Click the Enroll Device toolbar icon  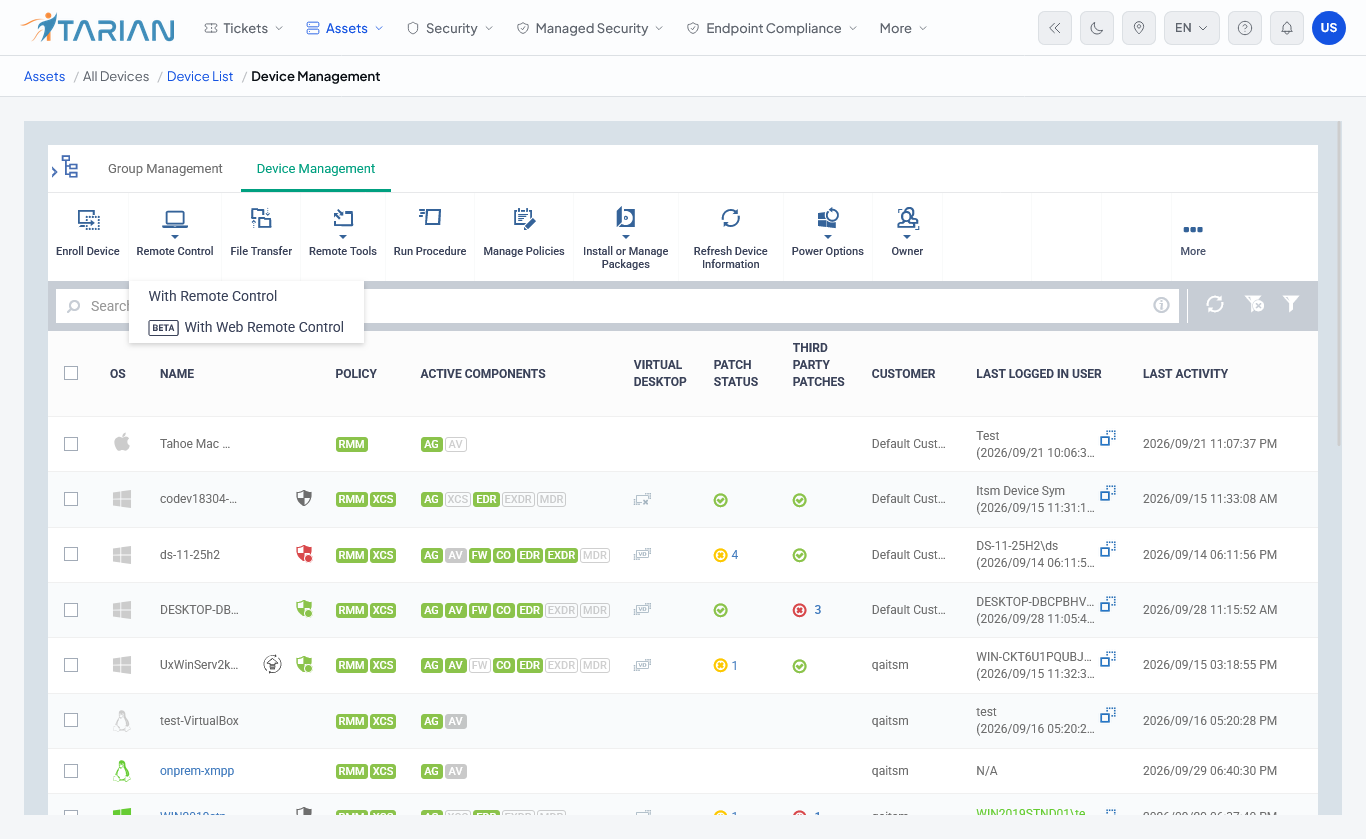pos(88,219)
